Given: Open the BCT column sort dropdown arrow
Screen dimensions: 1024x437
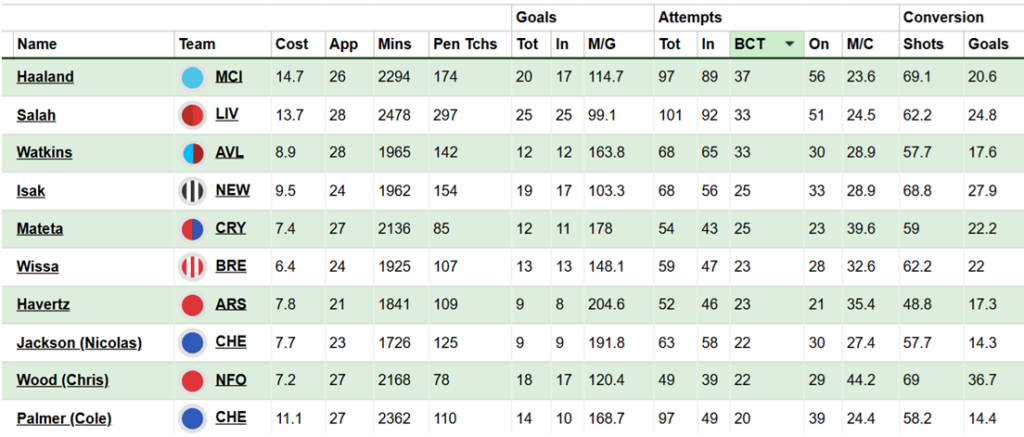Looking at the screenshot, I should pos(790,44).
